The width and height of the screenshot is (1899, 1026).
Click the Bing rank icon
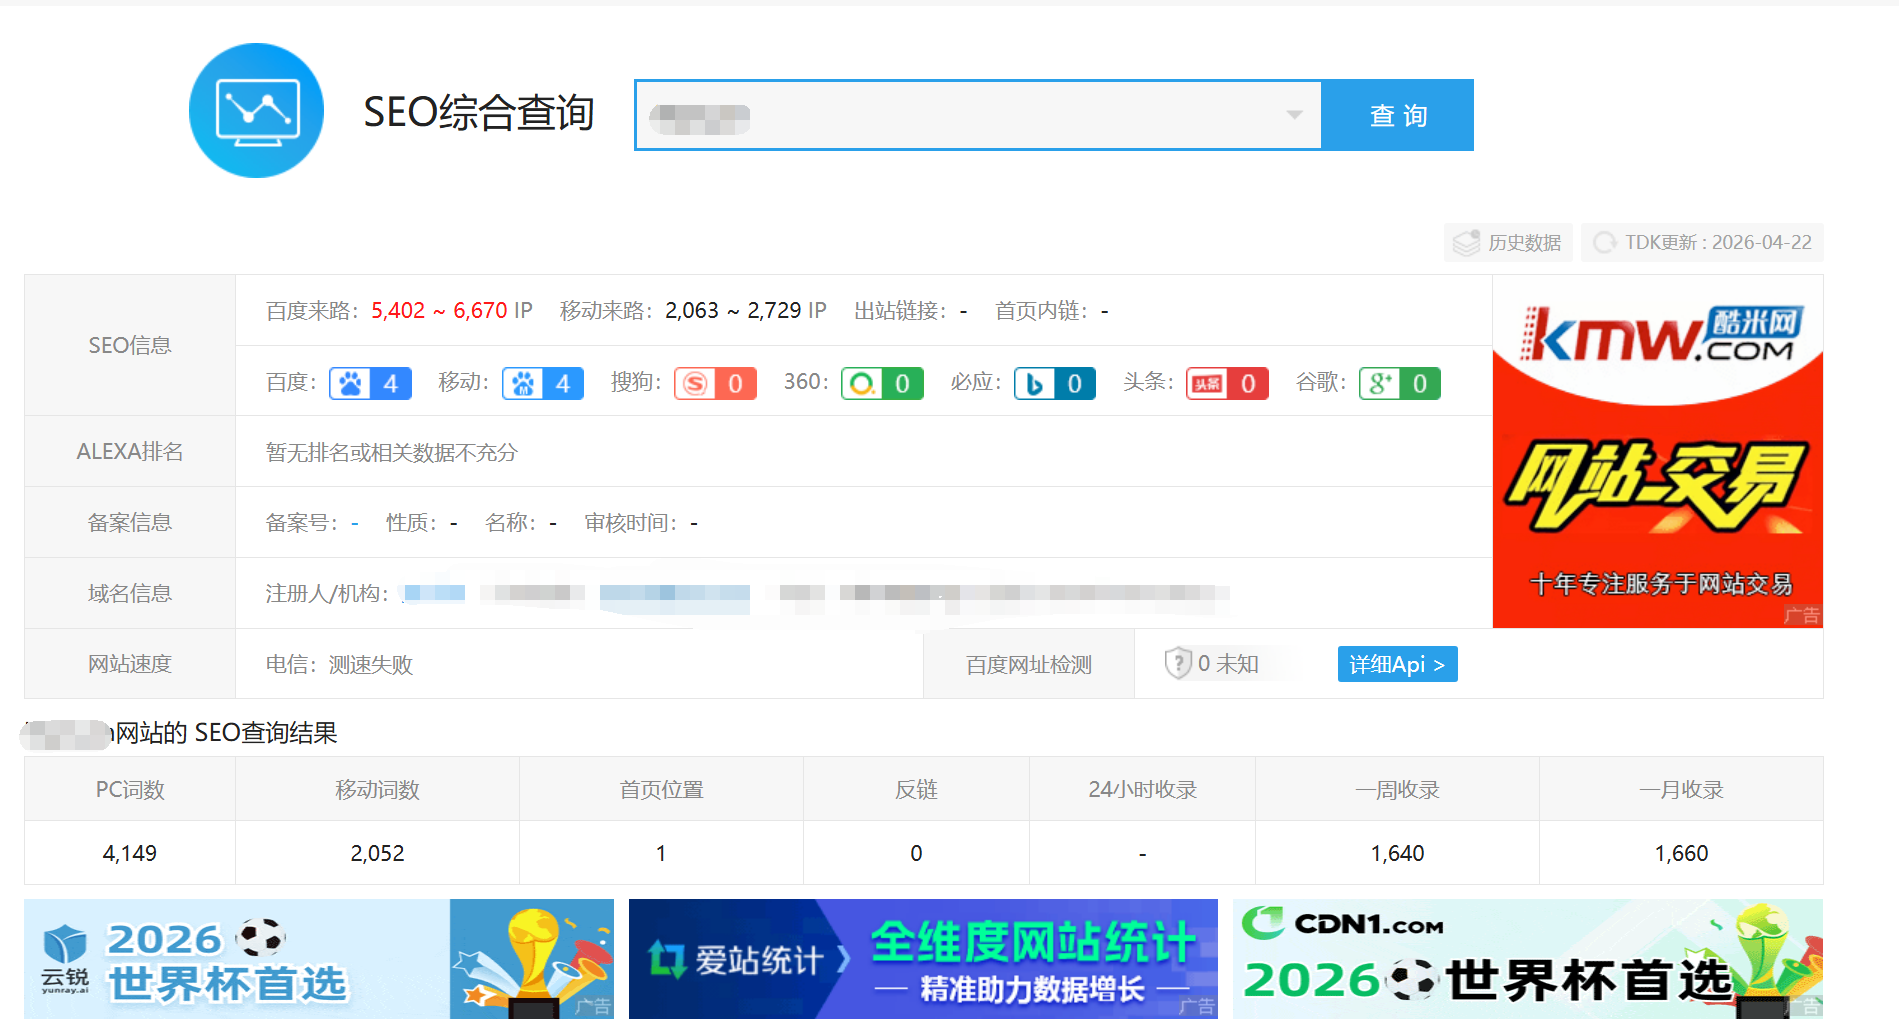tap(1035, 384)
